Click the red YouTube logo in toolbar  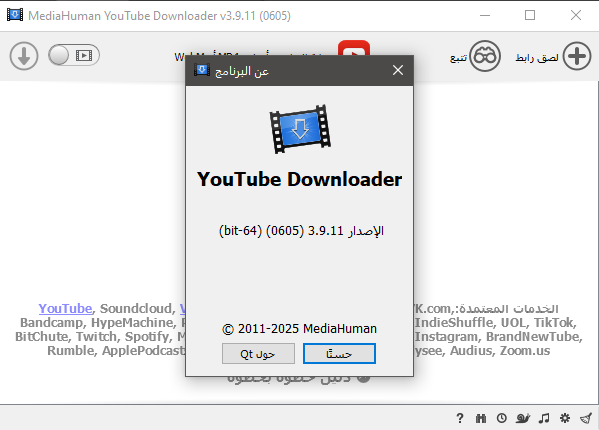coord(354,48)
